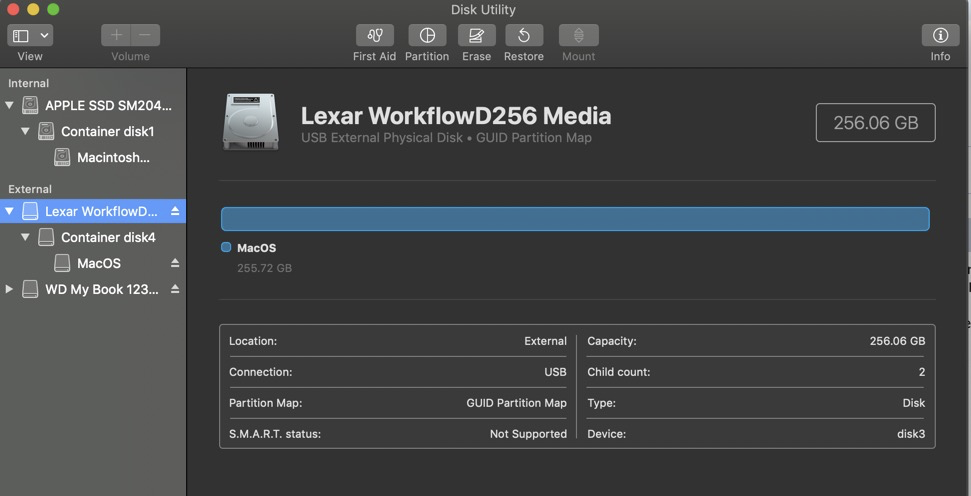Image resolution: width=971 pixels, height=496 pixels.
Task: Click the 255.72 GB size text
Action: [x=264, y=268]
